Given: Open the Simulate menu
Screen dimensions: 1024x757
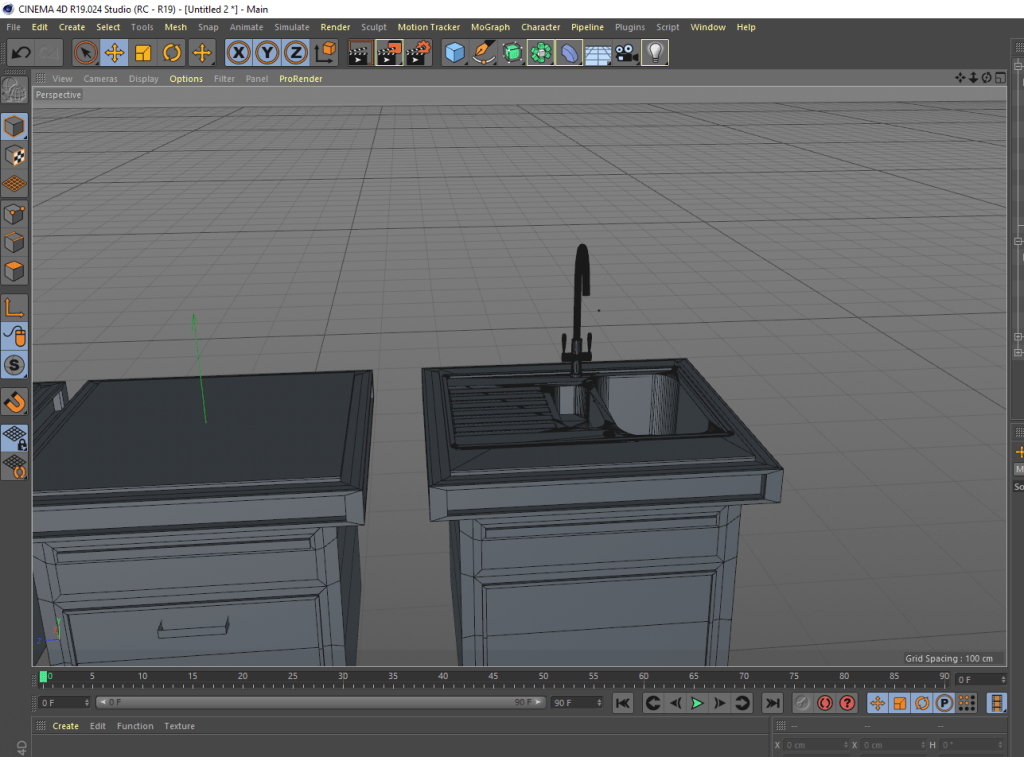Looking at the screenshot, I should point(291,27).
